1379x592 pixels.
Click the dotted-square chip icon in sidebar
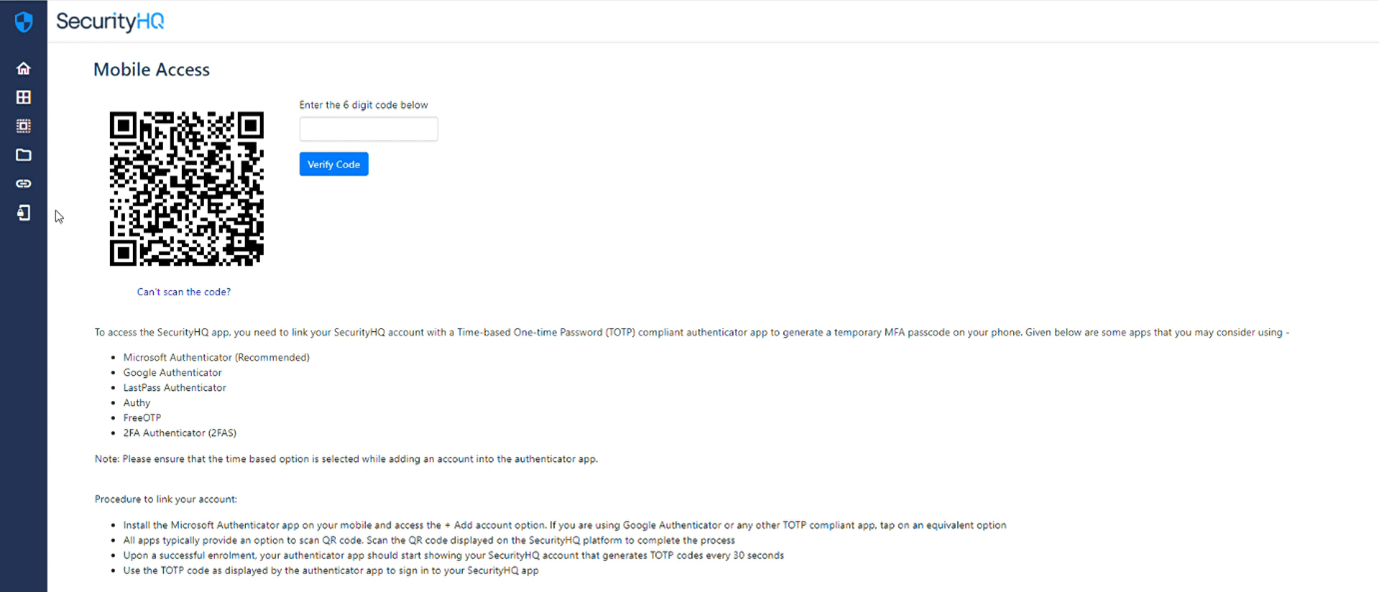23,126
